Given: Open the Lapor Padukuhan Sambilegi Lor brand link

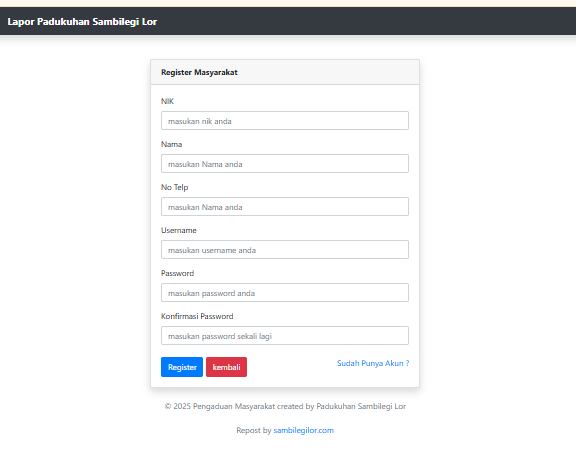Looking at the screenshot, I should pos(82,22).
